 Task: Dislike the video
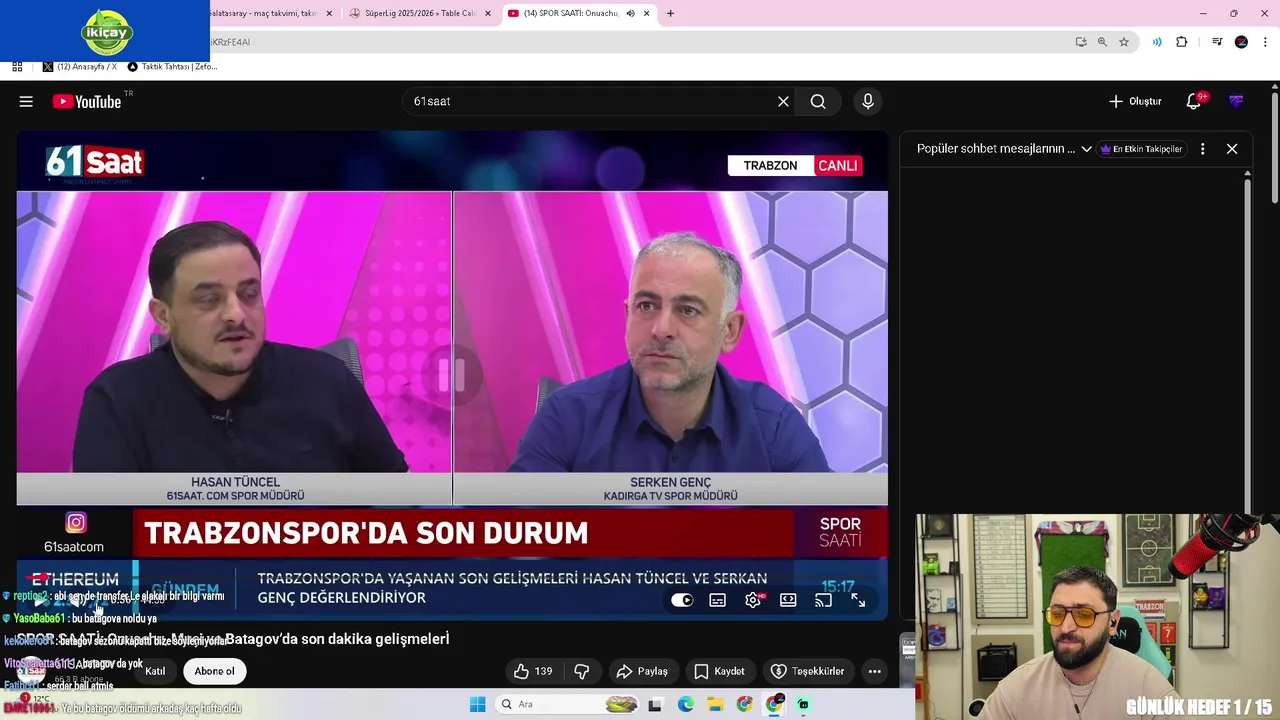pos(581,671)
